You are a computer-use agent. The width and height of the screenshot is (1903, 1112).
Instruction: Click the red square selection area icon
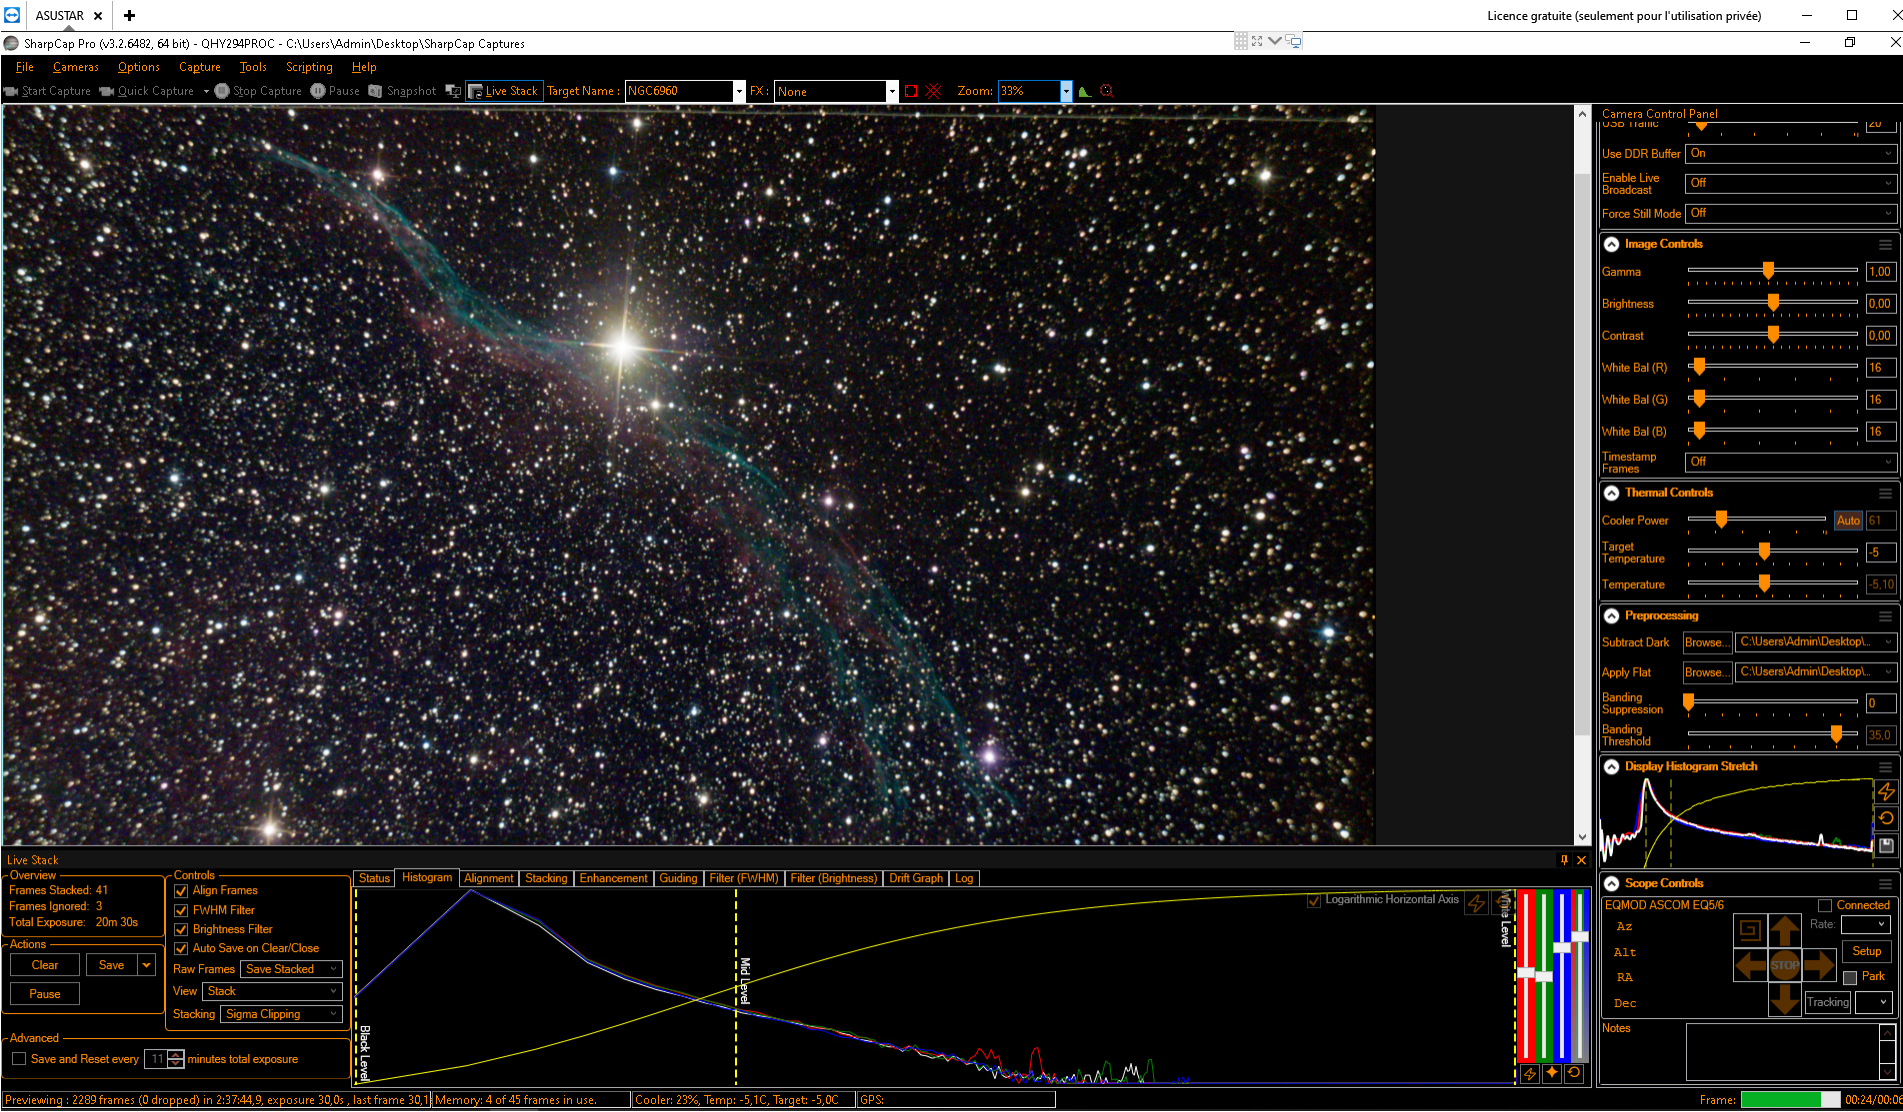click(911, 91)
